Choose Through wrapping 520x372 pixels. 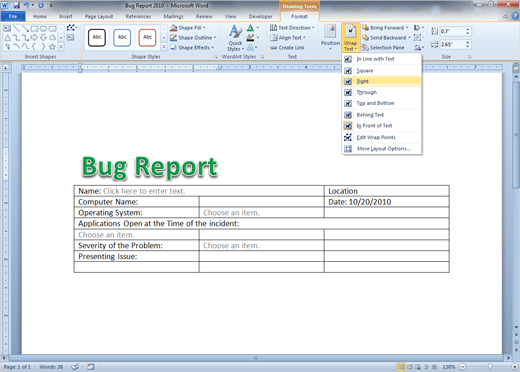point(382,92)
